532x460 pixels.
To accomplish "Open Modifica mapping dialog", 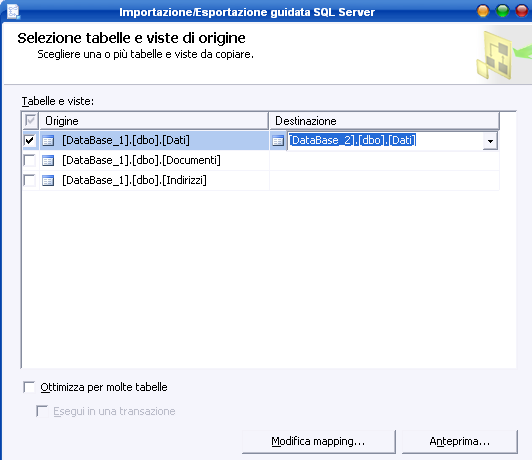I will point(319,442).
